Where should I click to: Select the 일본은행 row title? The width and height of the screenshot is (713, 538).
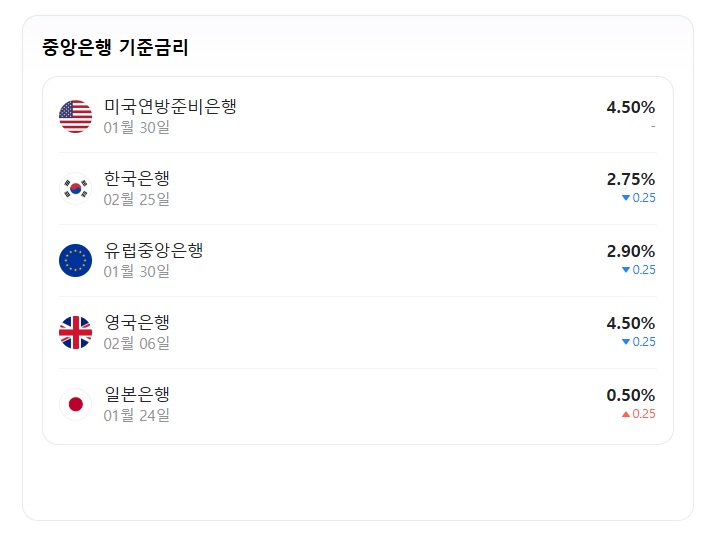pos(137,394)
